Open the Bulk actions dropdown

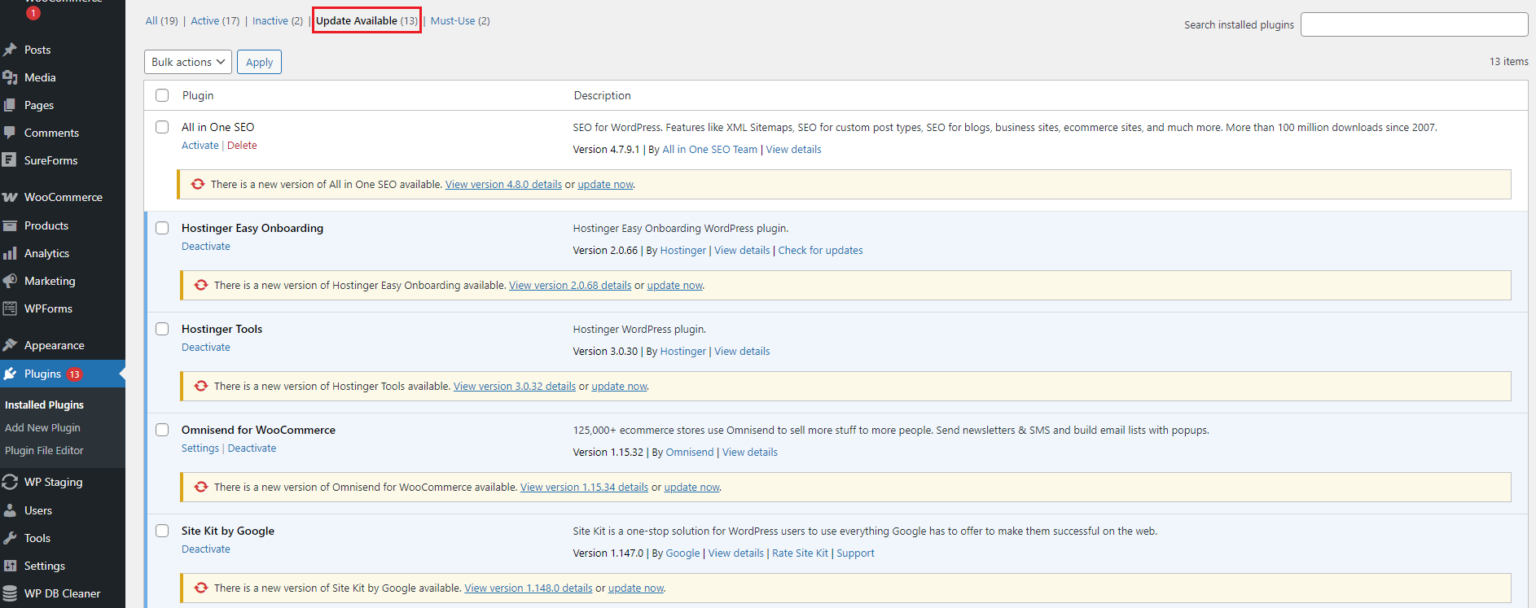click(187, 61)
